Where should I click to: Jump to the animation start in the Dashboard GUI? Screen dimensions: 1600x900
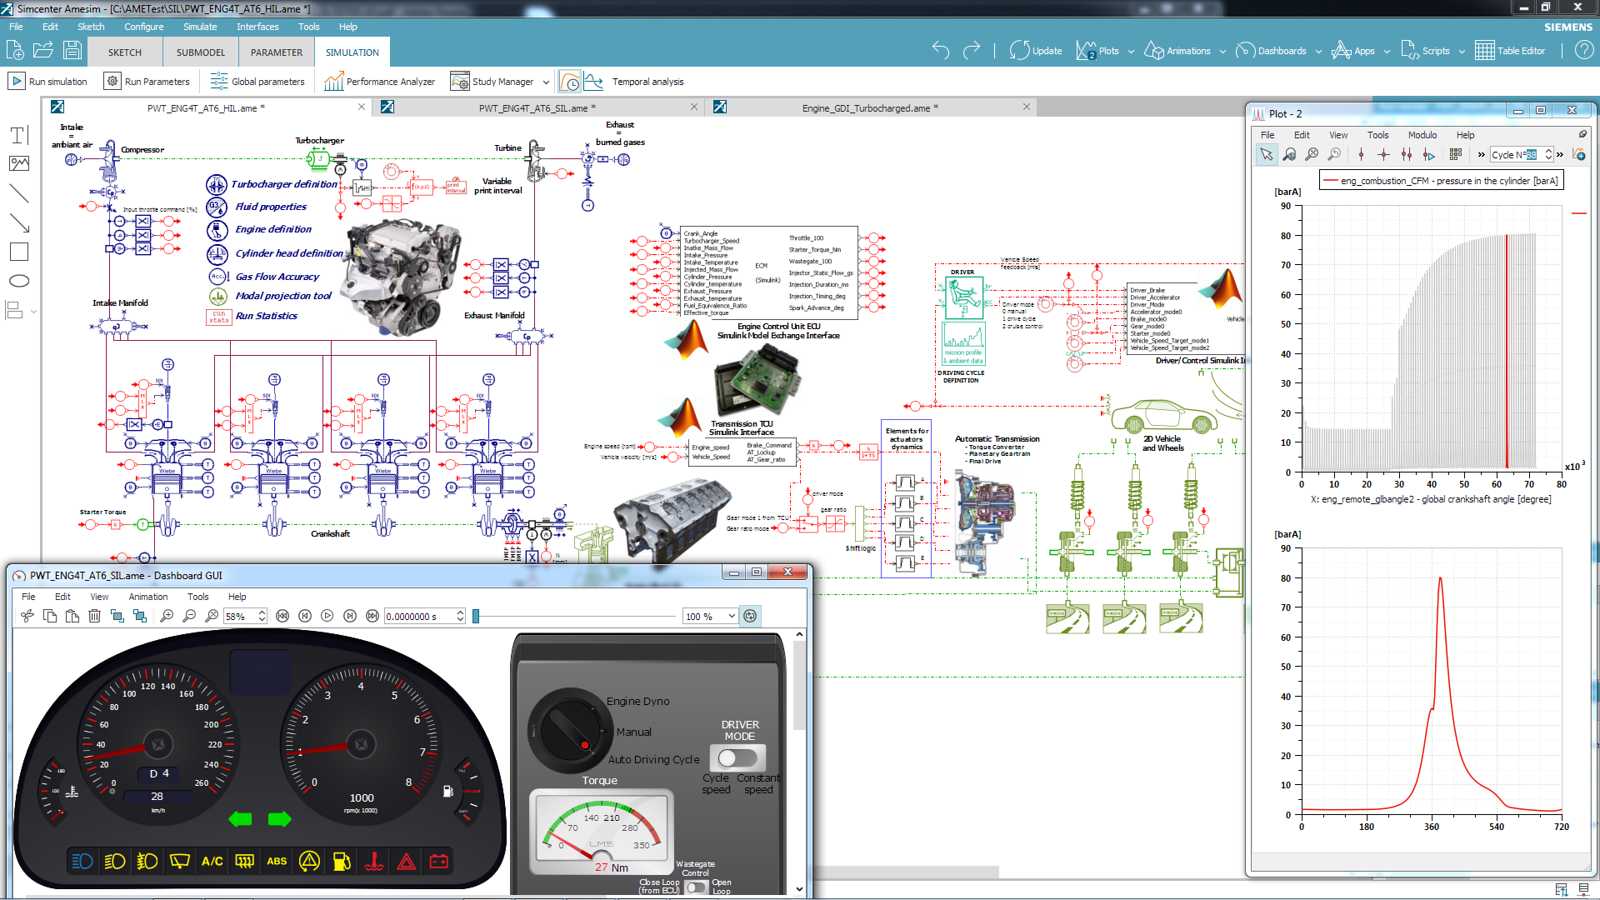pyautogui.click(x=283, y=616)
